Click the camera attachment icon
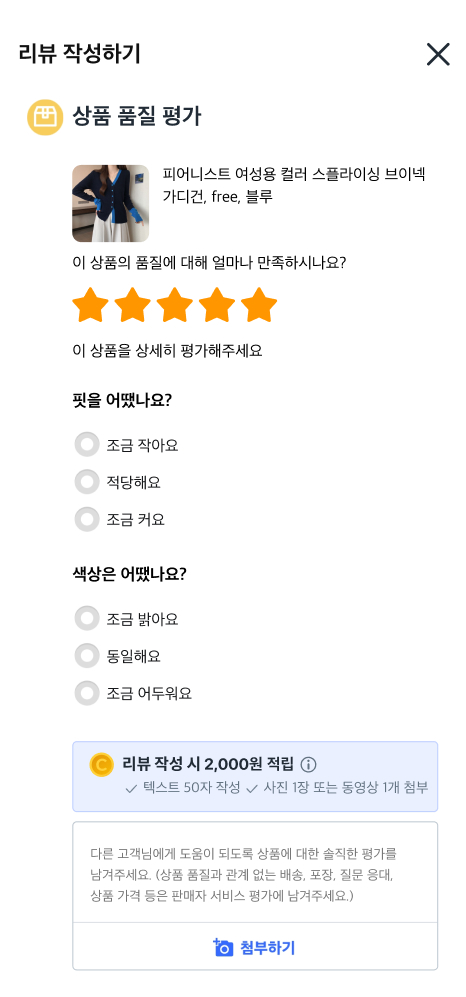Screen dimensions: 466x997 (x=224, y=947)
